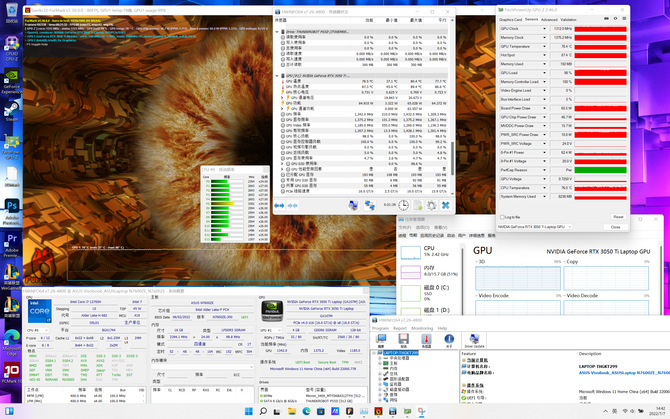Click the blue X icon in the HWiNFO sensors toolbar
Viewport: 670px width, 419px height.
tap(445, 205)
